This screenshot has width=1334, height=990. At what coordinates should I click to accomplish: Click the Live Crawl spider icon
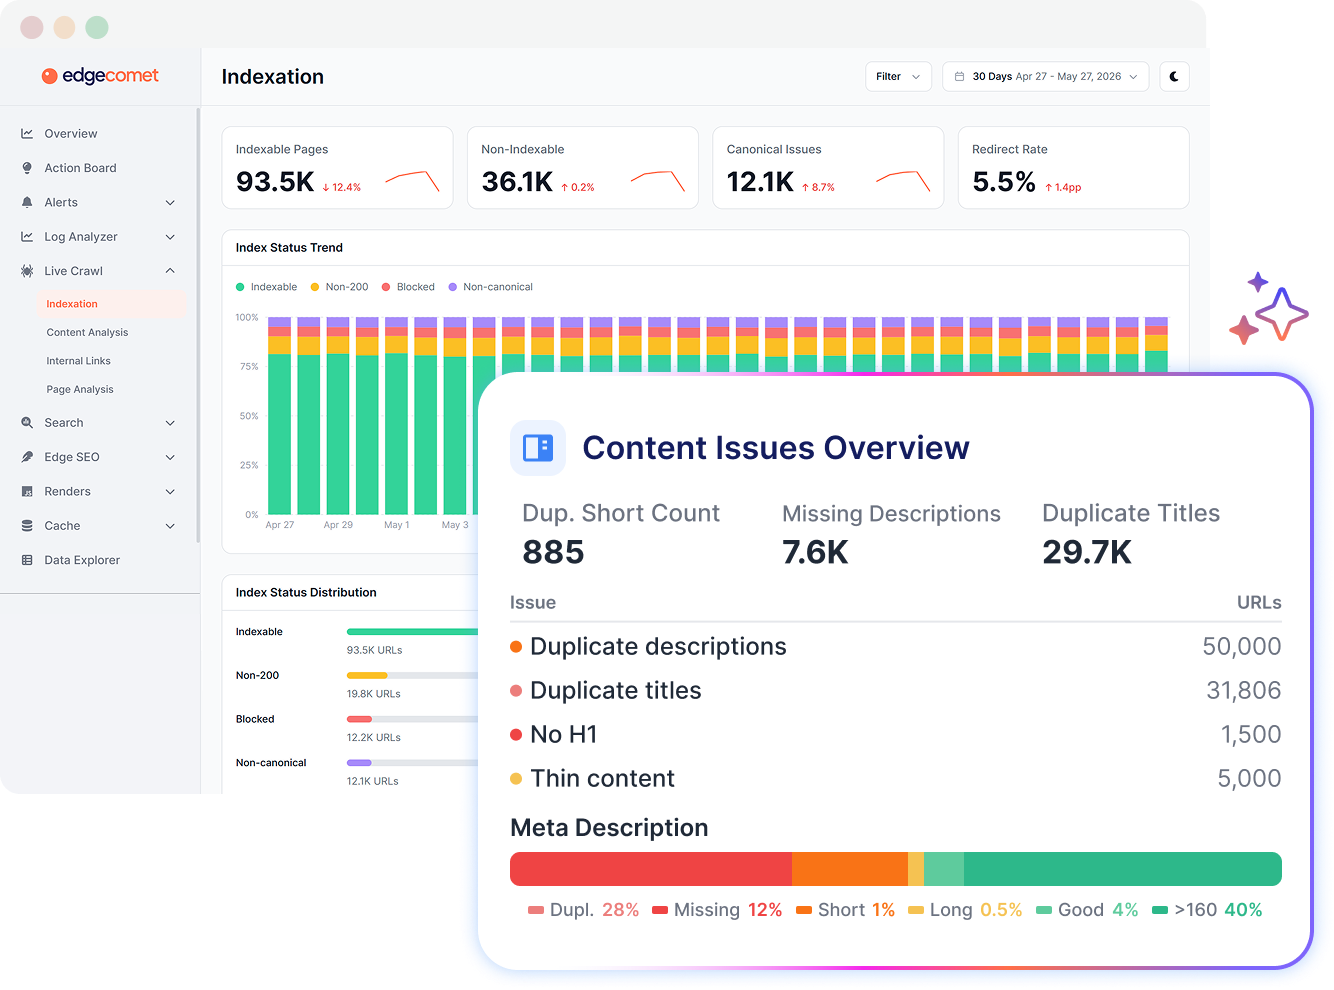click(x=27, y=271)
